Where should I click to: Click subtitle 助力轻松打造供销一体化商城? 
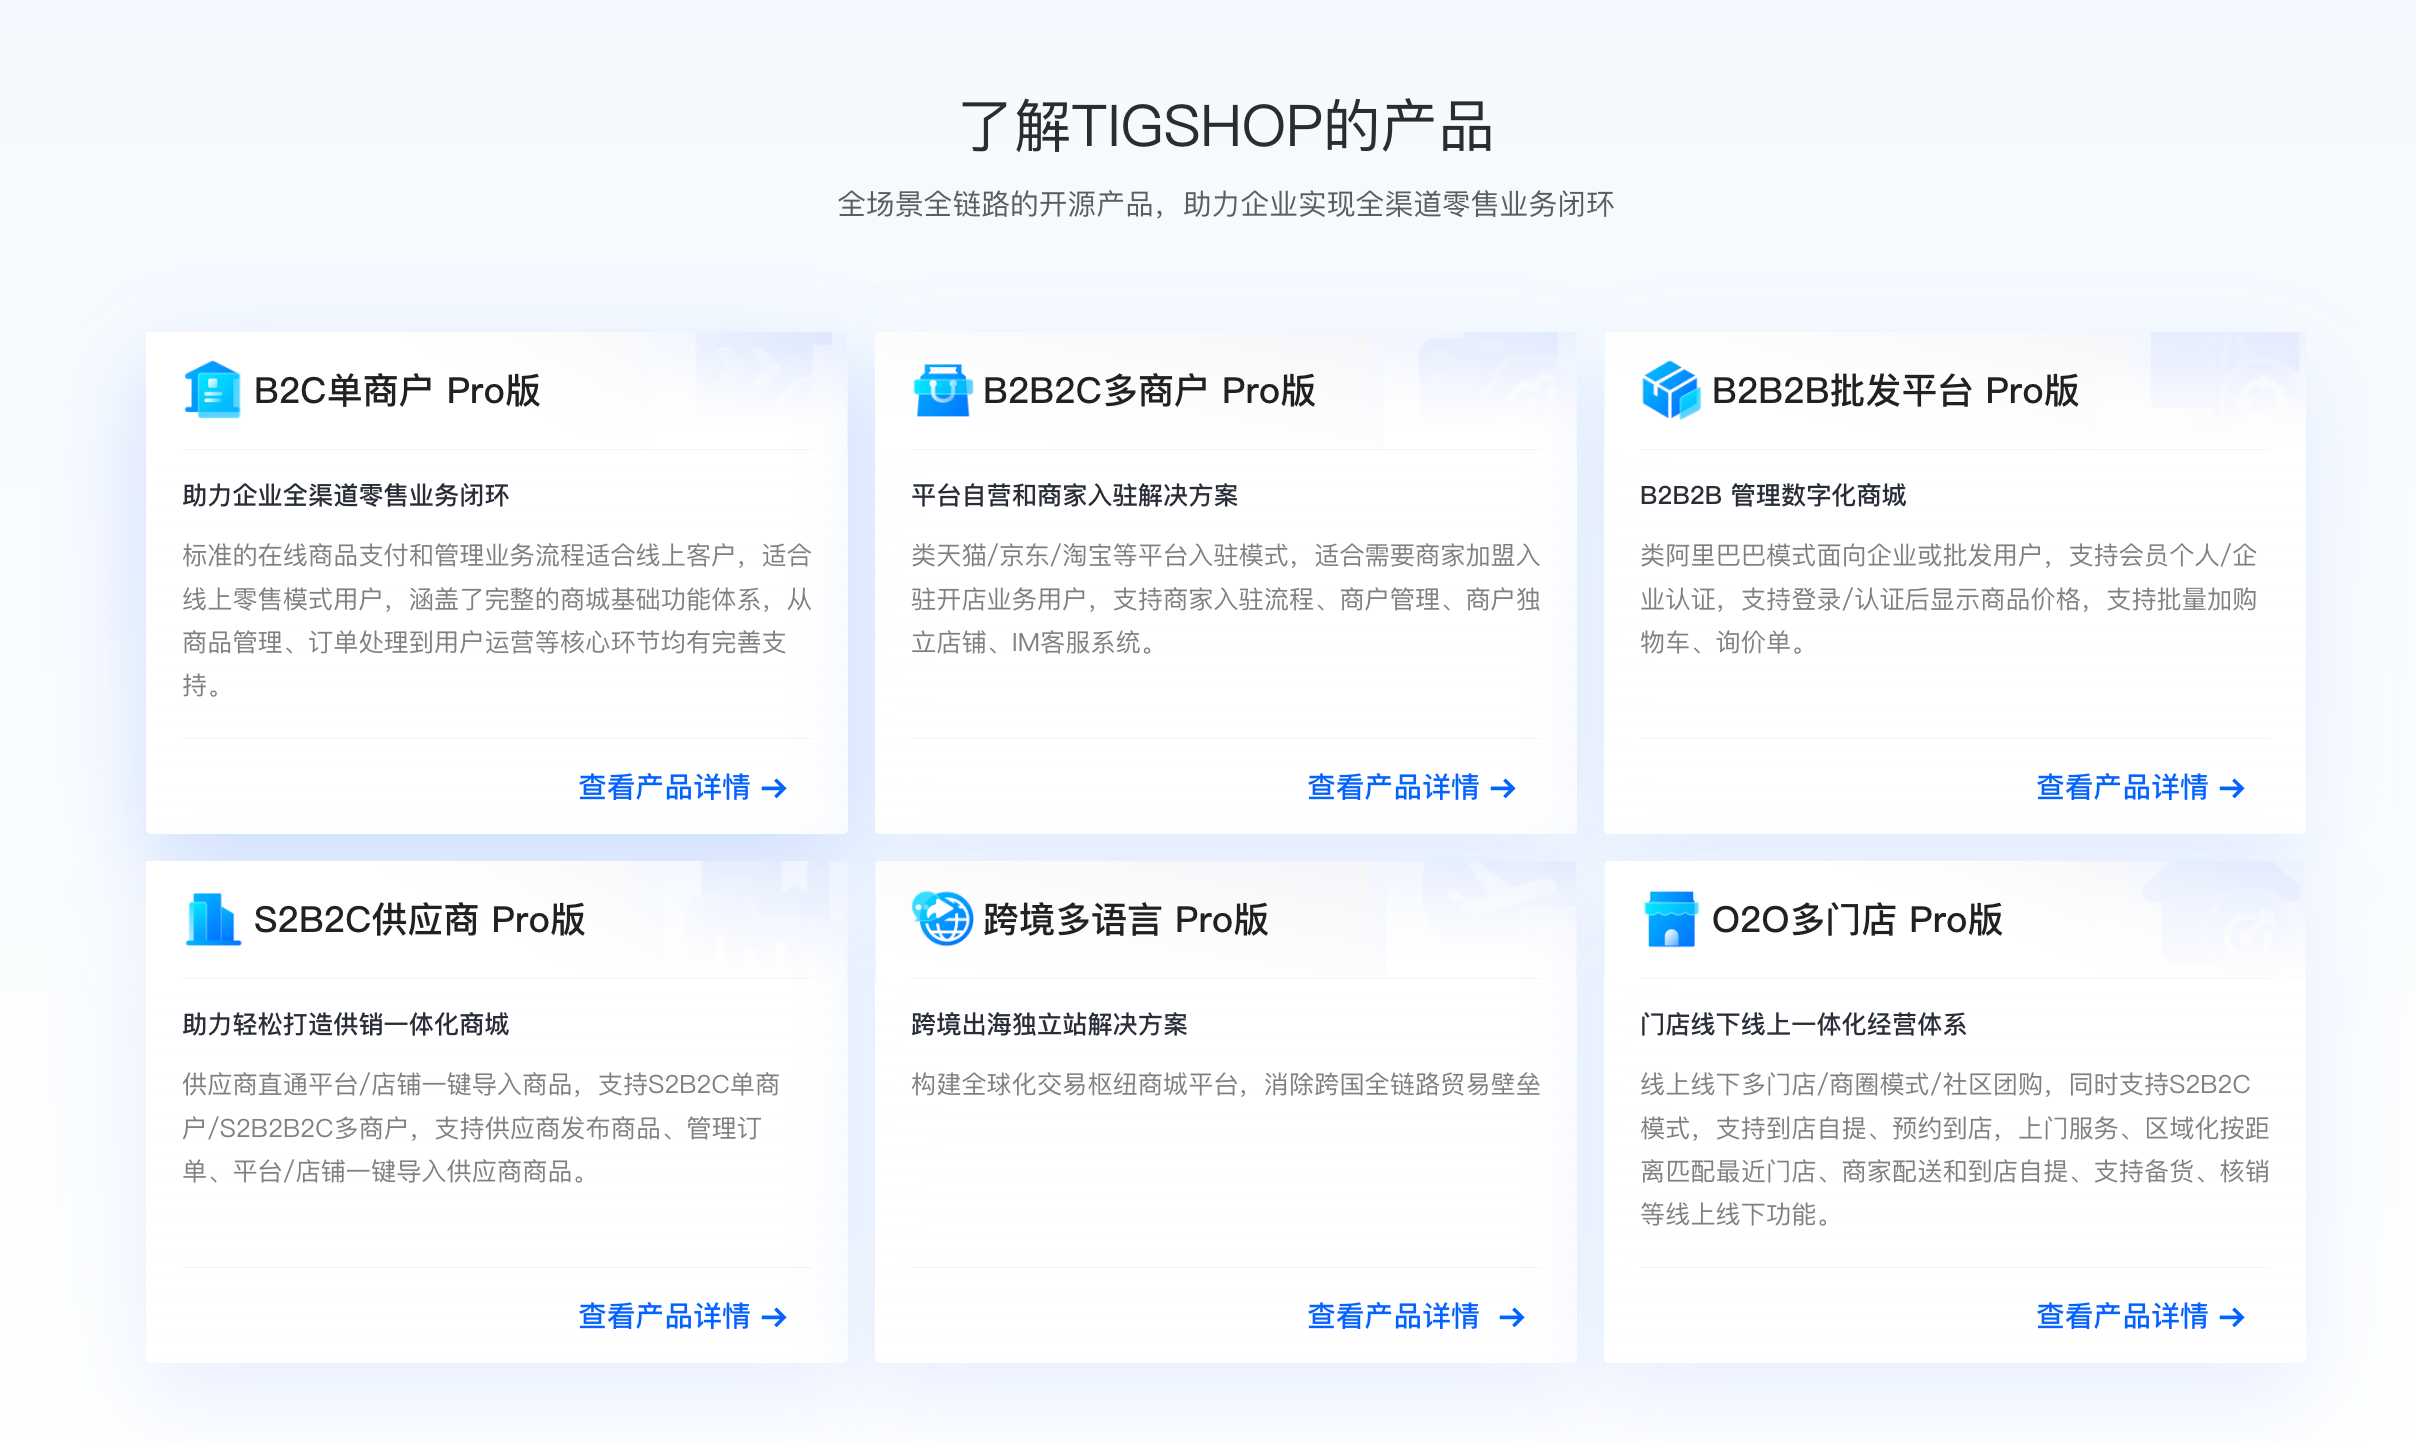[346, 1024]
